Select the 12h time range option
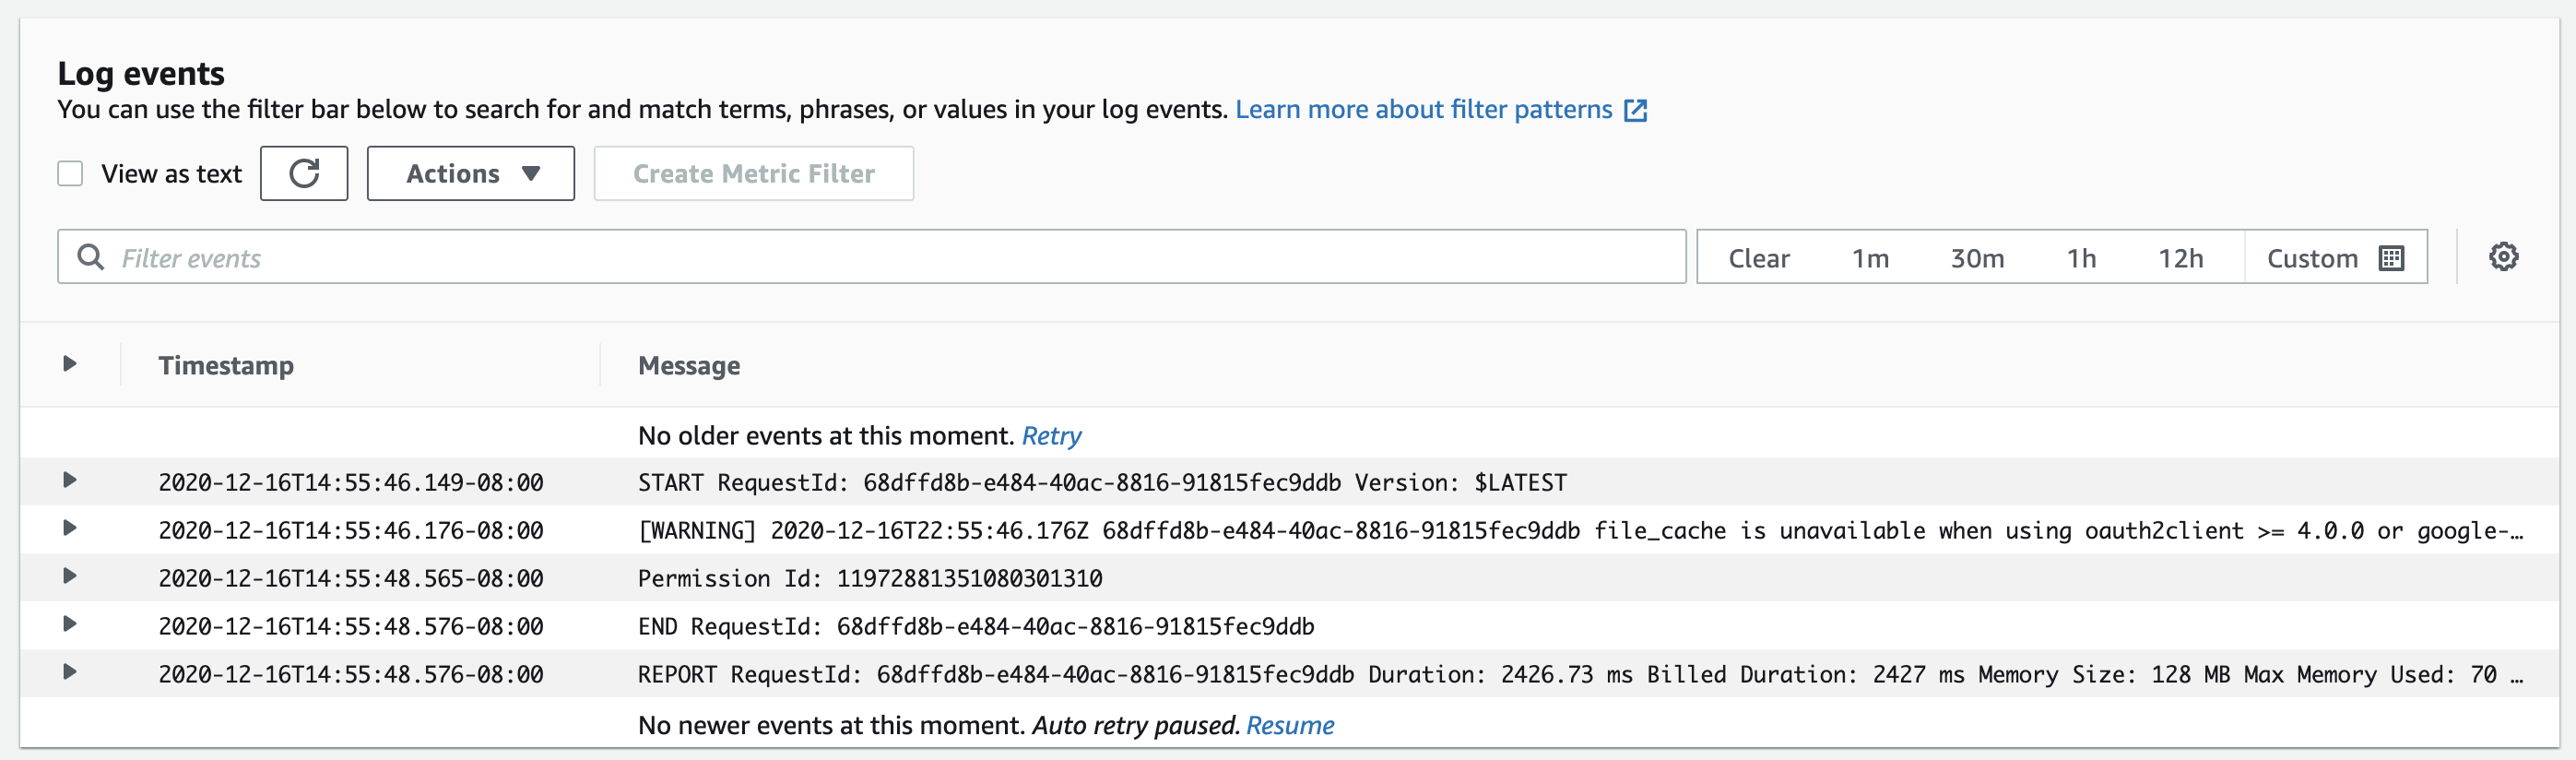The width and height of the screenshot is (2576, 760). 2180,258
